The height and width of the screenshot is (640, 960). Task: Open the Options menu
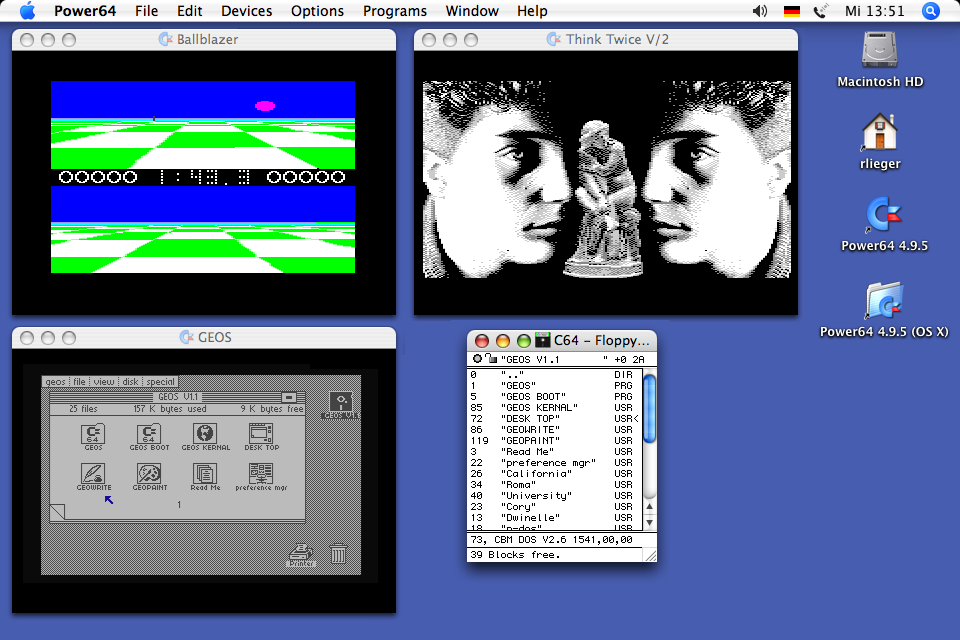tap(317, 11)
